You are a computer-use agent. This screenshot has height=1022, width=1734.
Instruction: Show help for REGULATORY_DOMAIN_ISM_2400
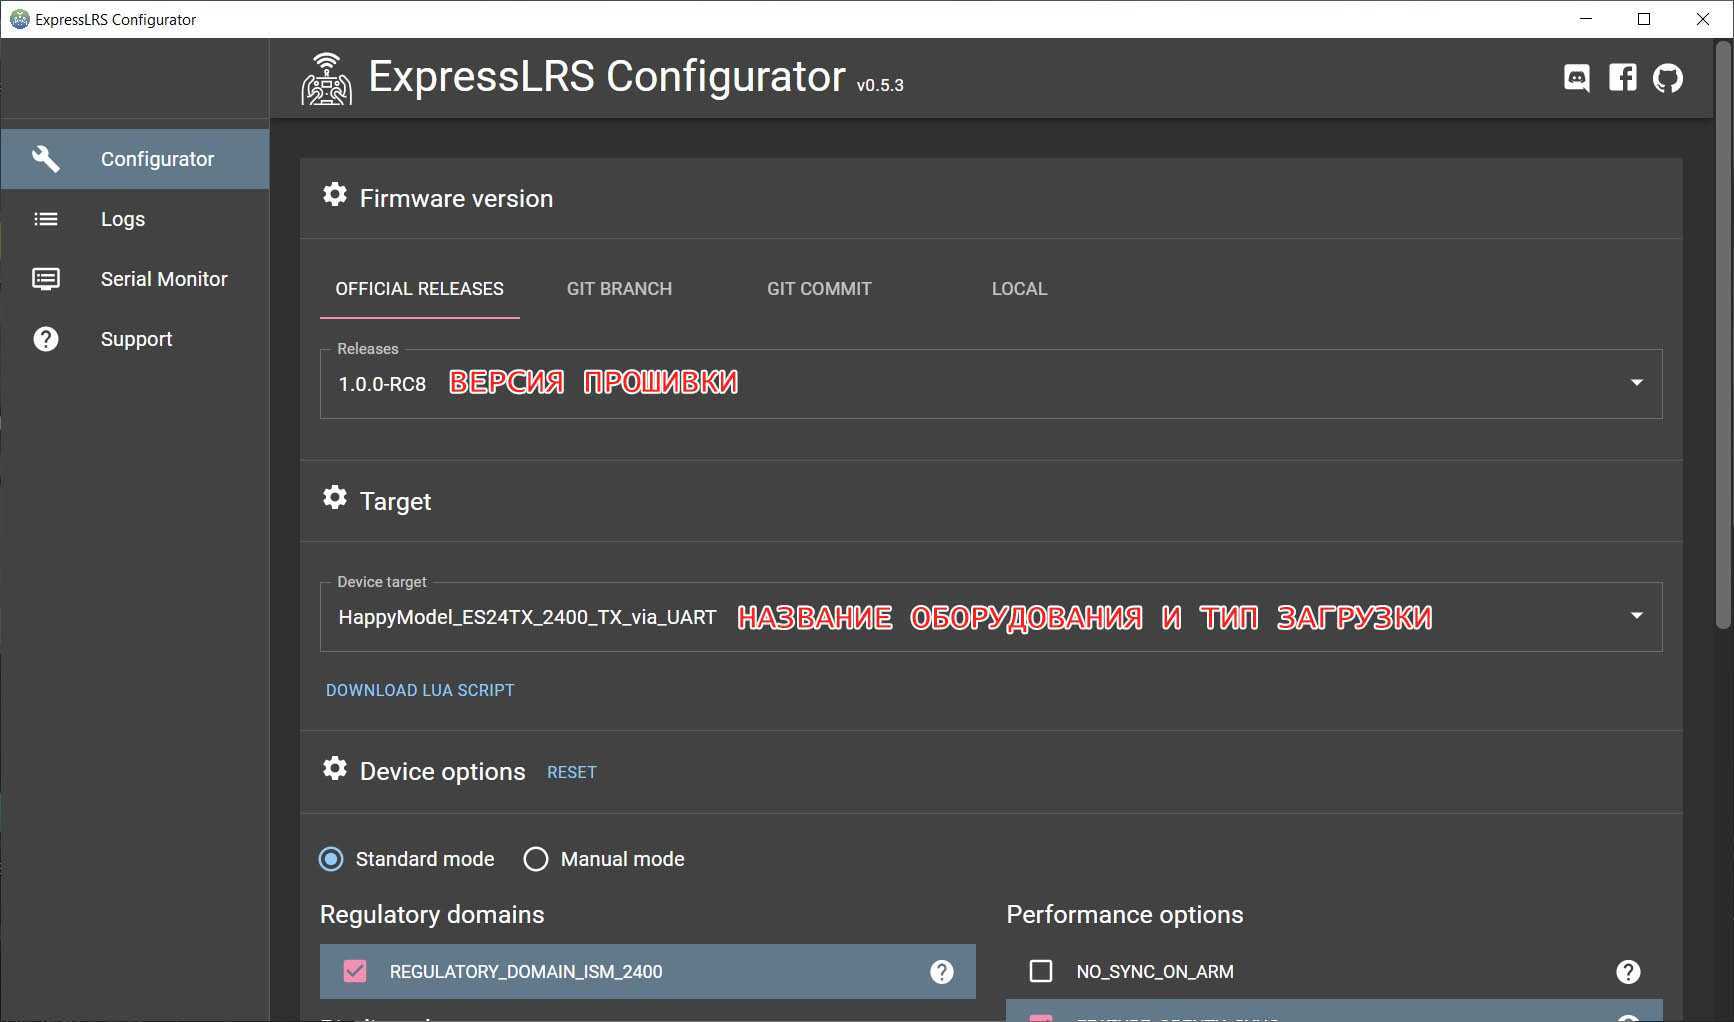941,972
